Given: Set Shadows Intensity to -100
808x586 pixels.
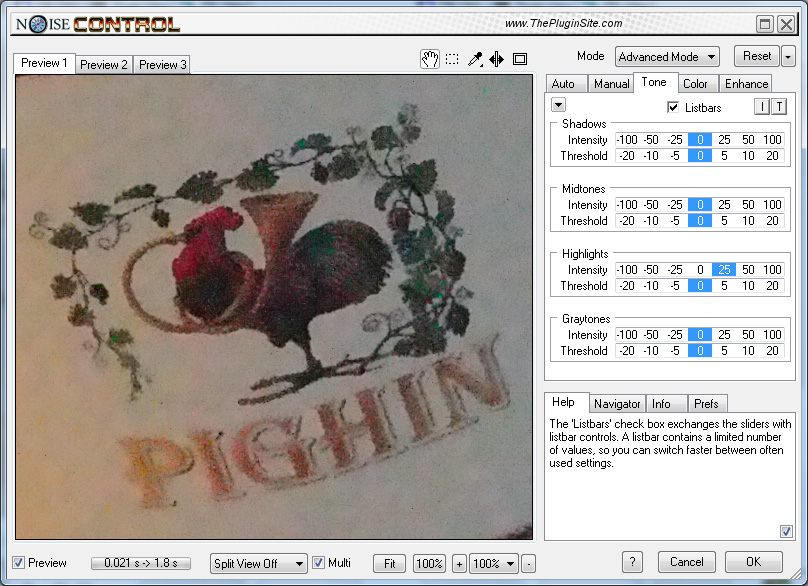Looking at the screenshot, I should [627, 140].
